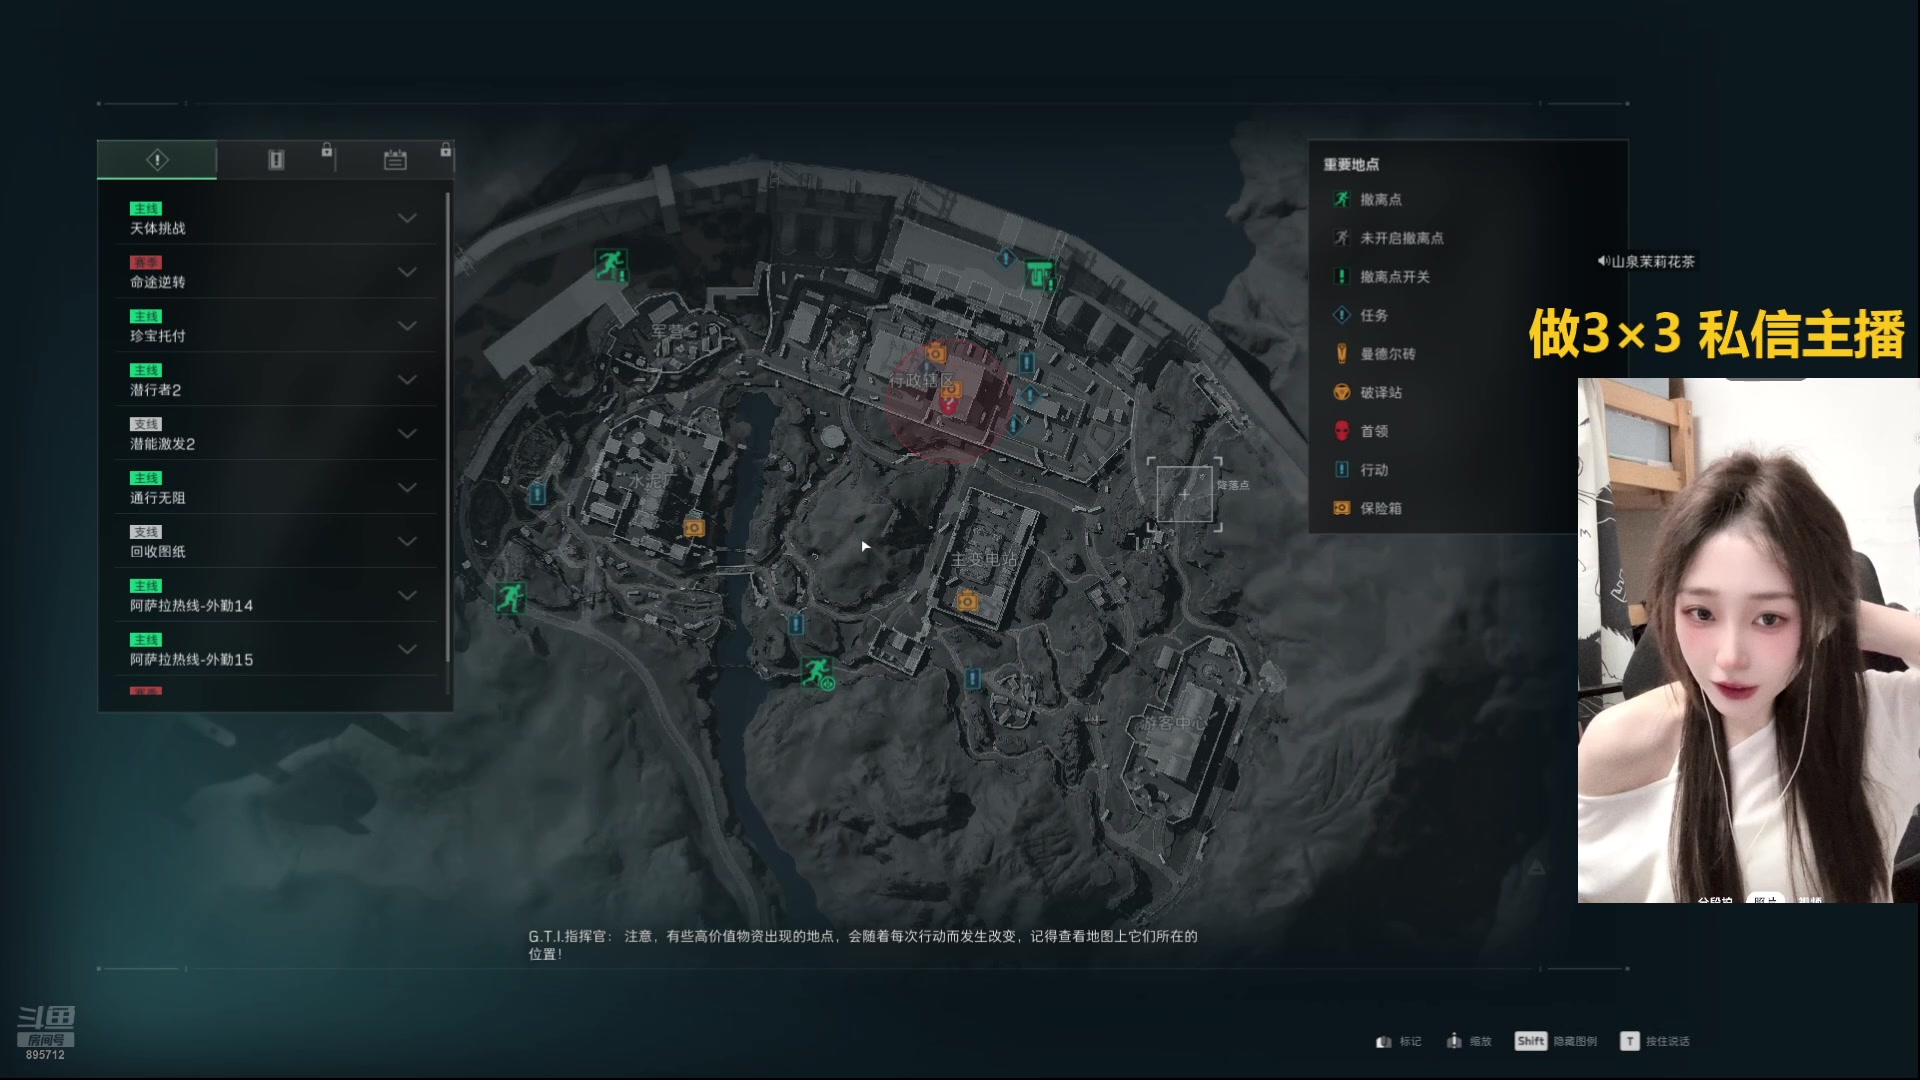Click the 命途逆转 mission name
Screen dimensions: 1920x1080
click(x=158, y=283)
